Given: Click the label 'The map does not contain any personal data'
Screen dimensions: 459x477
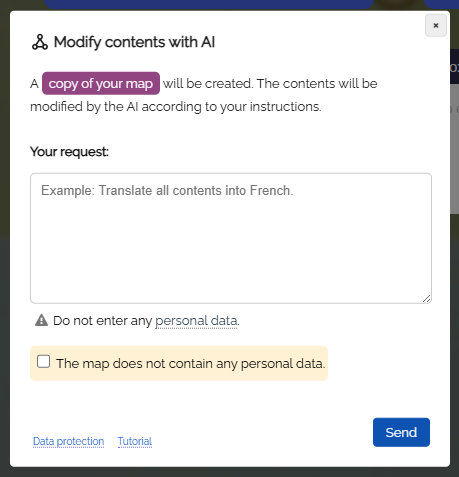Looking at the screenshot, I should pyautogui.click(x=191, y=363).
